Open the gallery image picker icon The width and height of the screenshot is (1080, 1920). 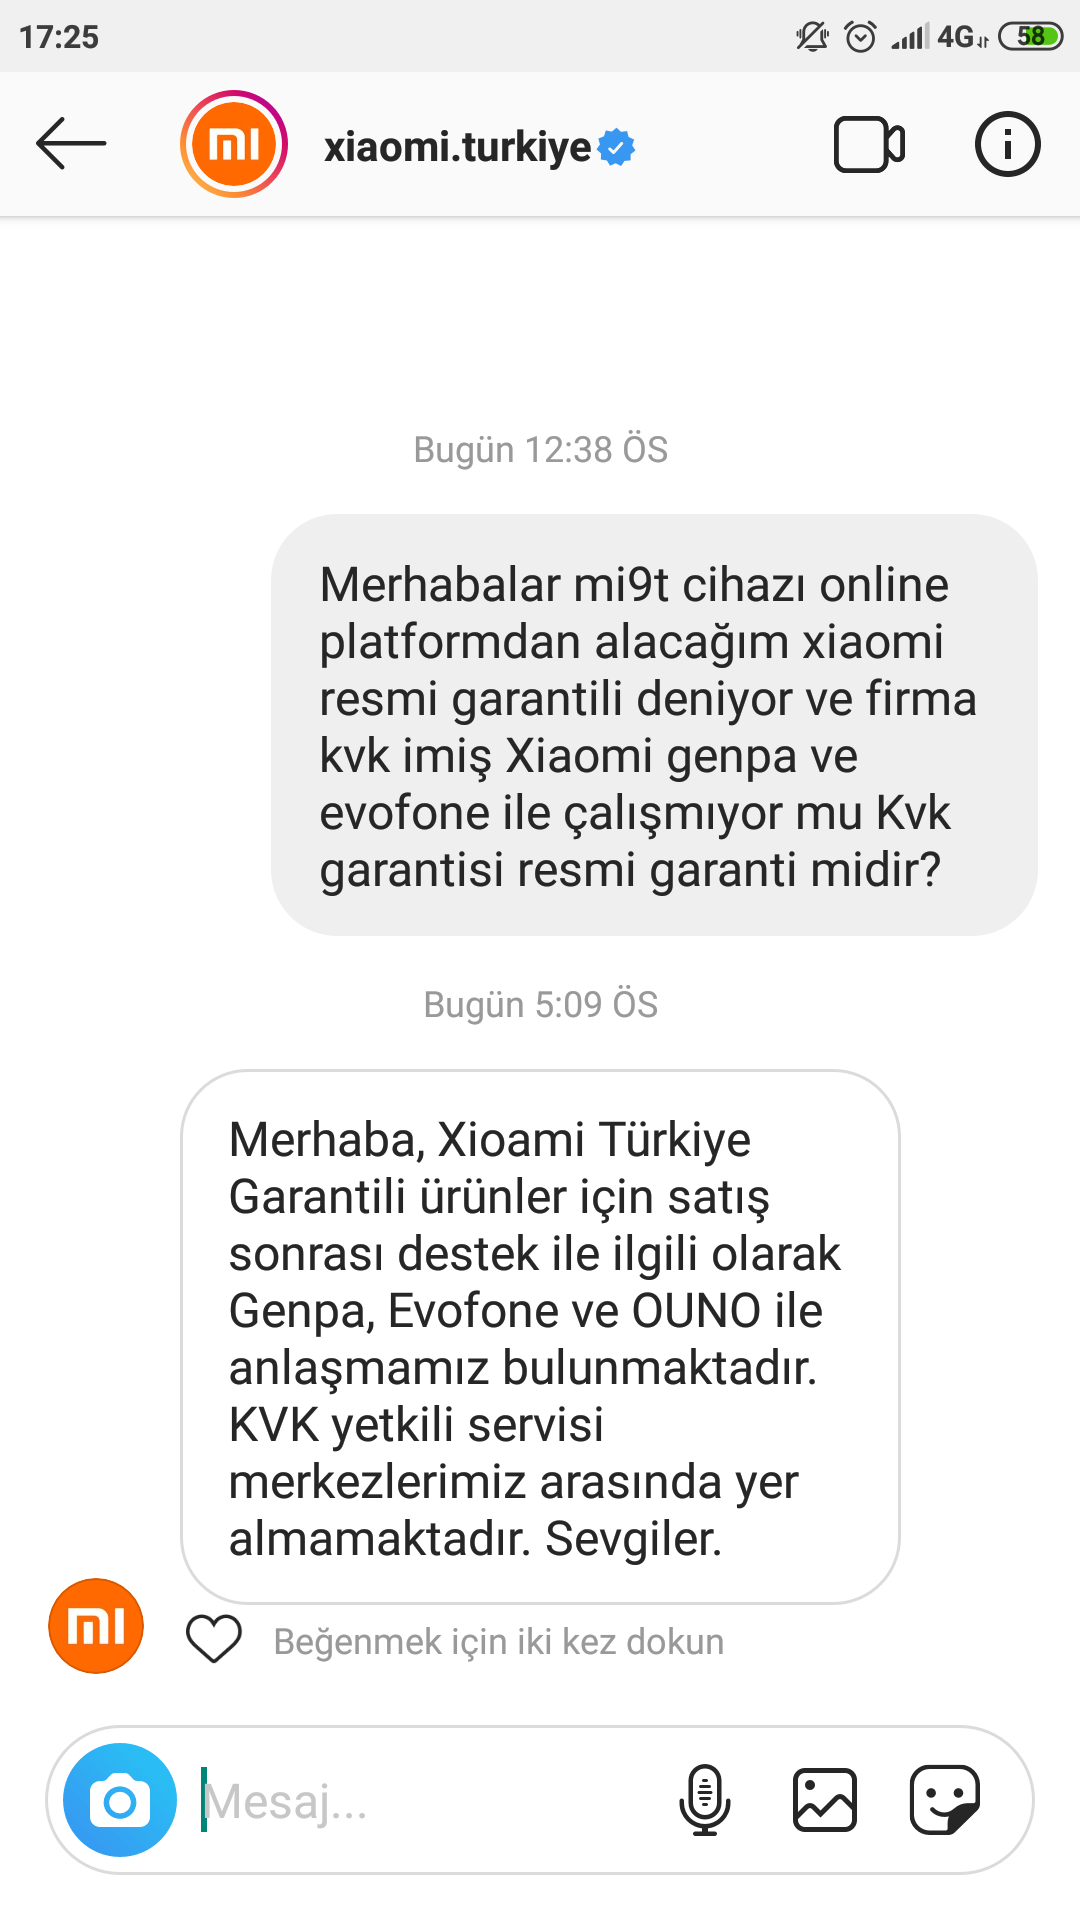(x=825, y=1800)
